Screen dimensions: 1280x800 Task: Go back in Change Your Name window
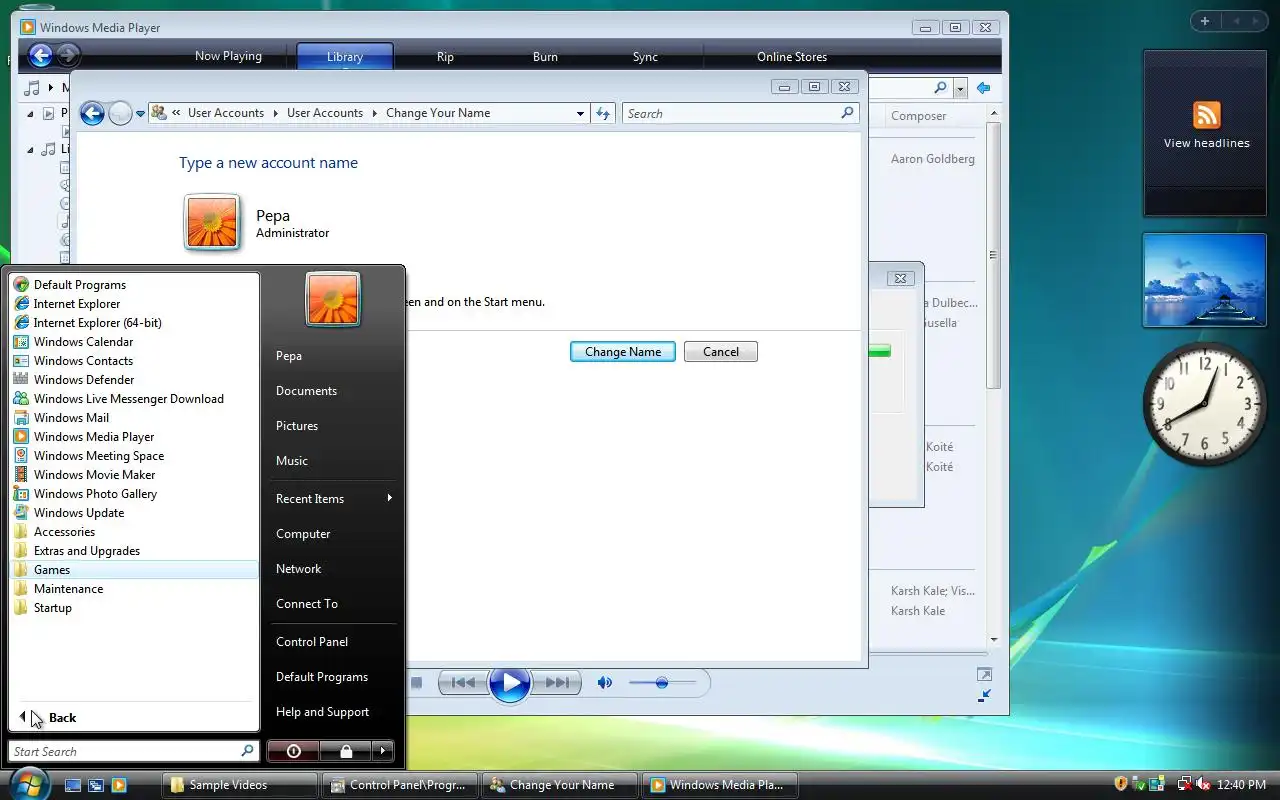pos(92,113)
